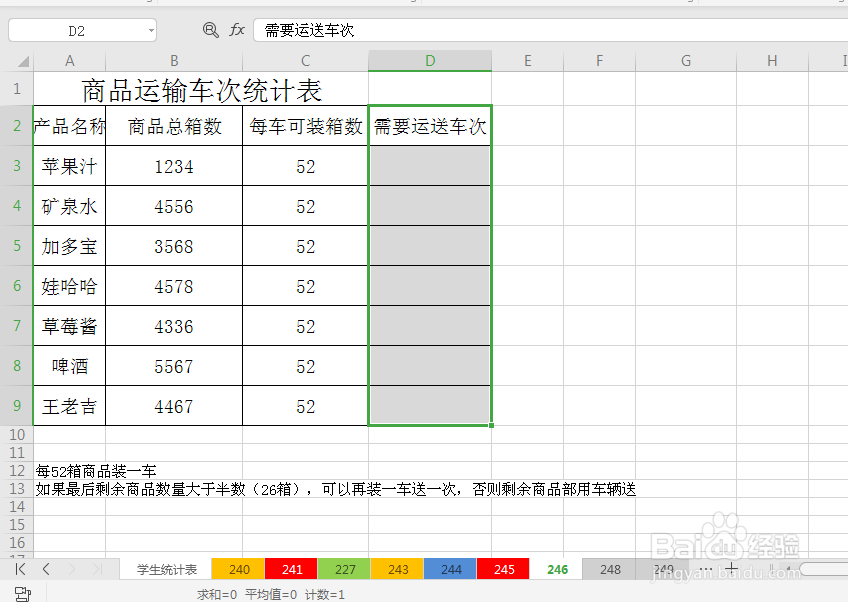The image size is (848, 602).
Task: Go to previous sheet tab arrow
Action: click(x=46, y=568)
